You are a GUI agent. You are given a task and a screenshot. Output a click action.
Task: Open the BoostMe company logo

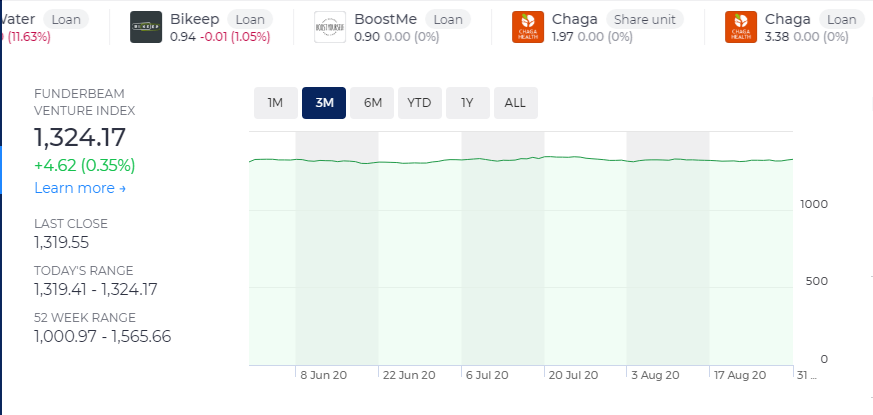click(330, 27)
